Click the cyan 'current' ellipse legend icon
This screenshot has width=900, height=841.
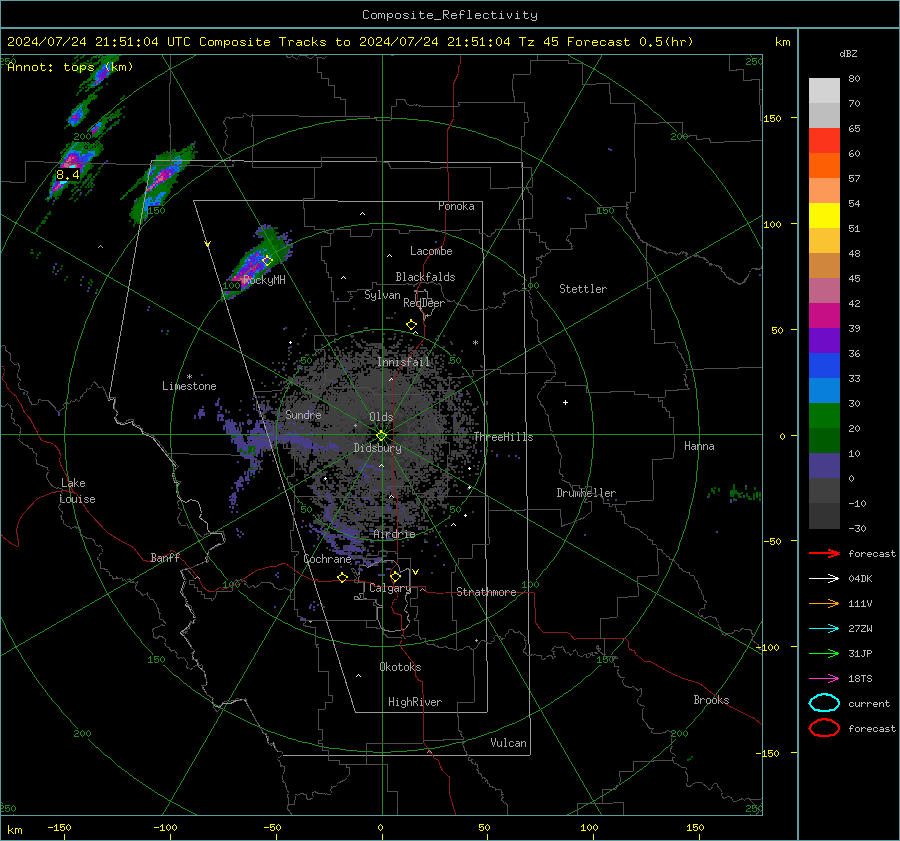click(x=824, y=703)
